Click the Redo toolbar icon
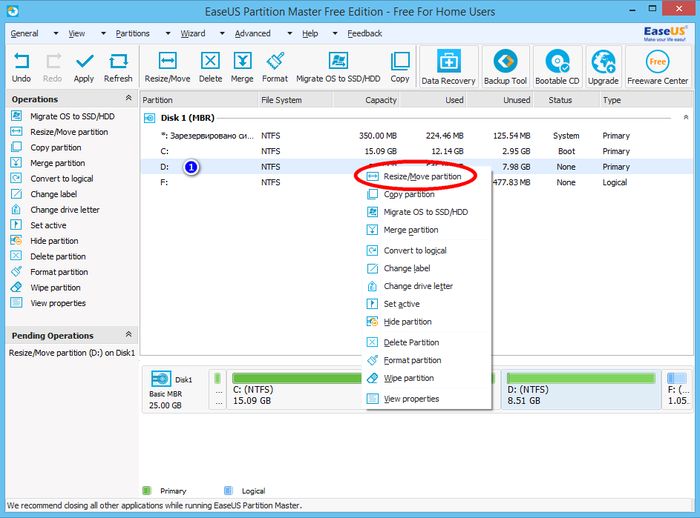Image resolution: width=700 pixels, height=518 pixels. click(53, 67)
